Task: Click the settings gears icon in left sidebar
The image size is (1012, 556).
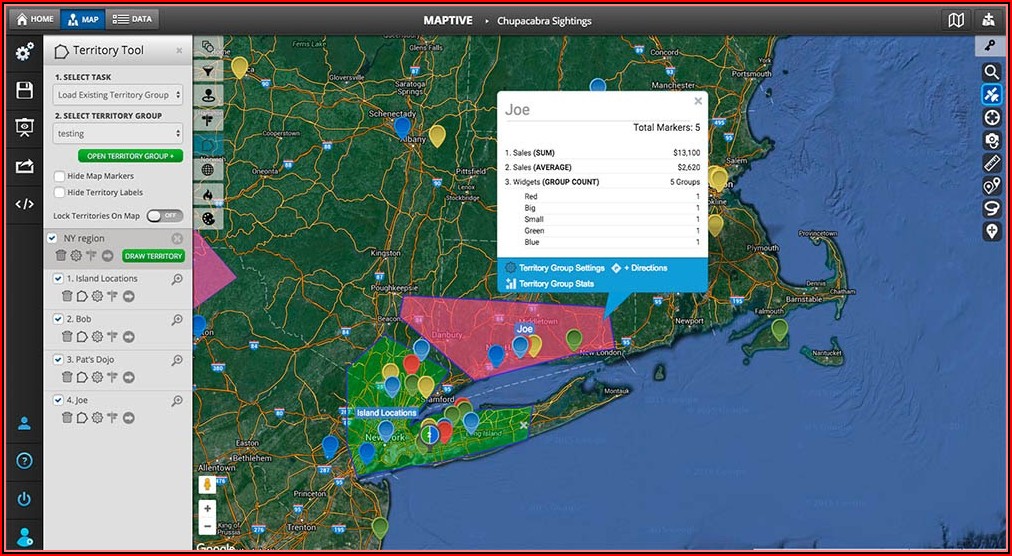Action: 24,52
